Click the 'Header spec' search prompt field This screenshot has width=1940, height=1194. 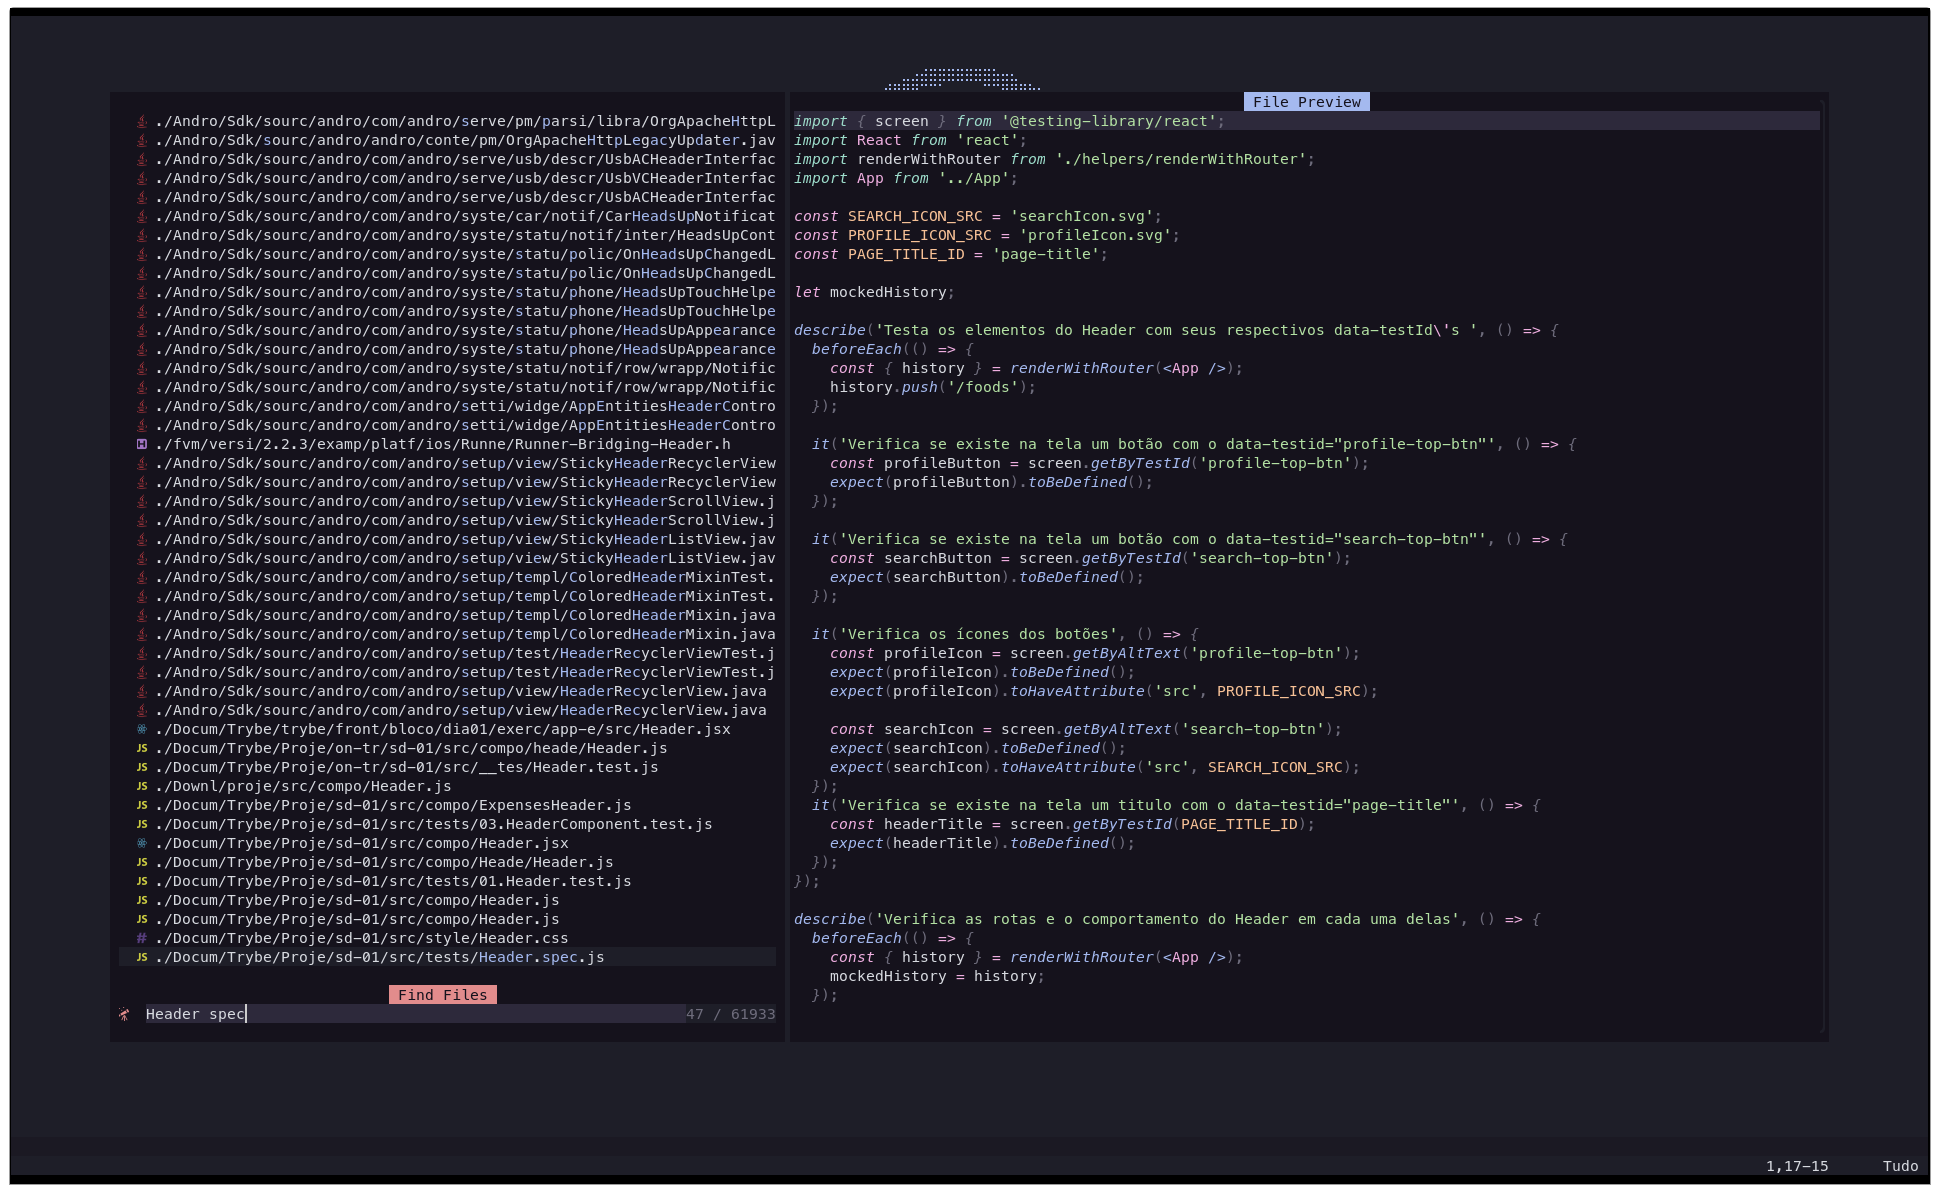coord(400,1014)
